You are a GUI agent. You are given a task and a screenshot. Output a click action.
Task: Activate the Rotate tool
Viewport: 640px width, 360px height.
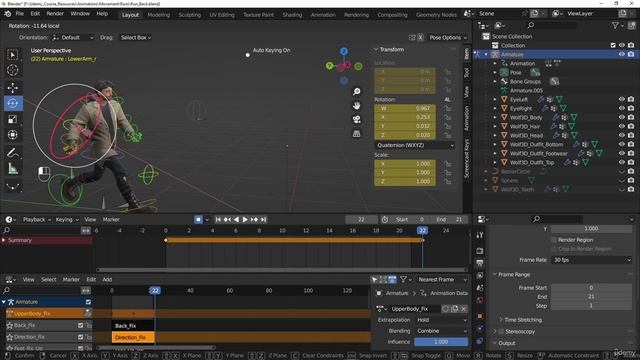pyautogui.click(x=13, y=103)
